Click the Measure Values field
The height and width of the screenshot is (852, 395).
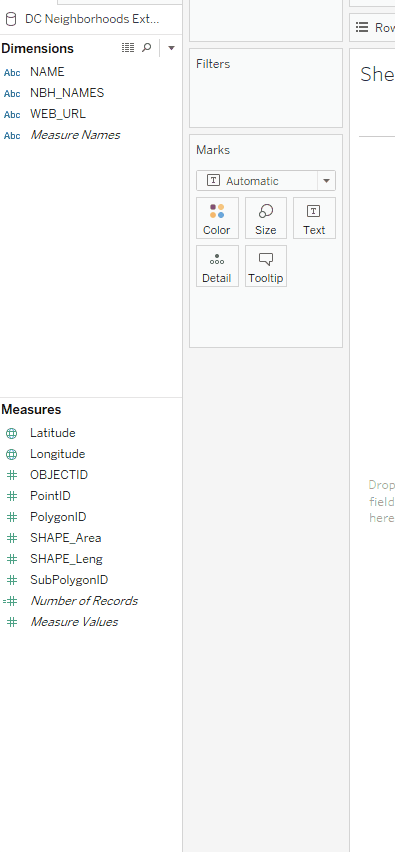click(74, 622)
